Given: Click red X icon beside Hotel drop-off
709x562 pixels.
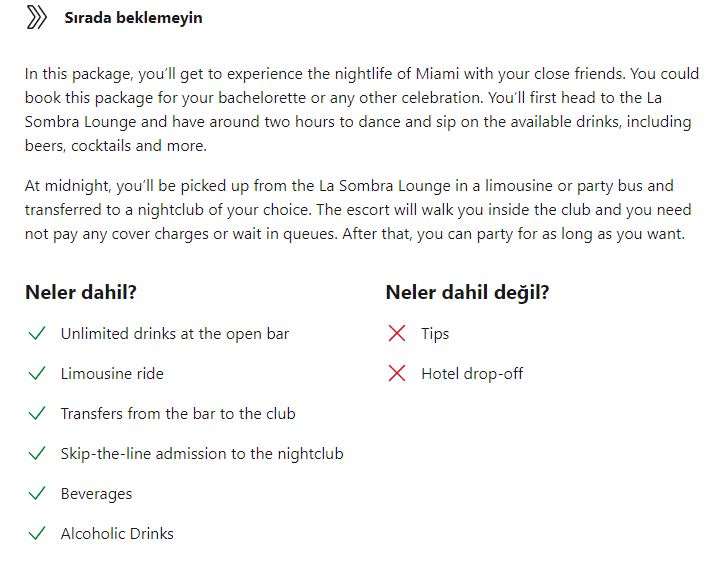Looking at the screenshot, I should (397, 373).
